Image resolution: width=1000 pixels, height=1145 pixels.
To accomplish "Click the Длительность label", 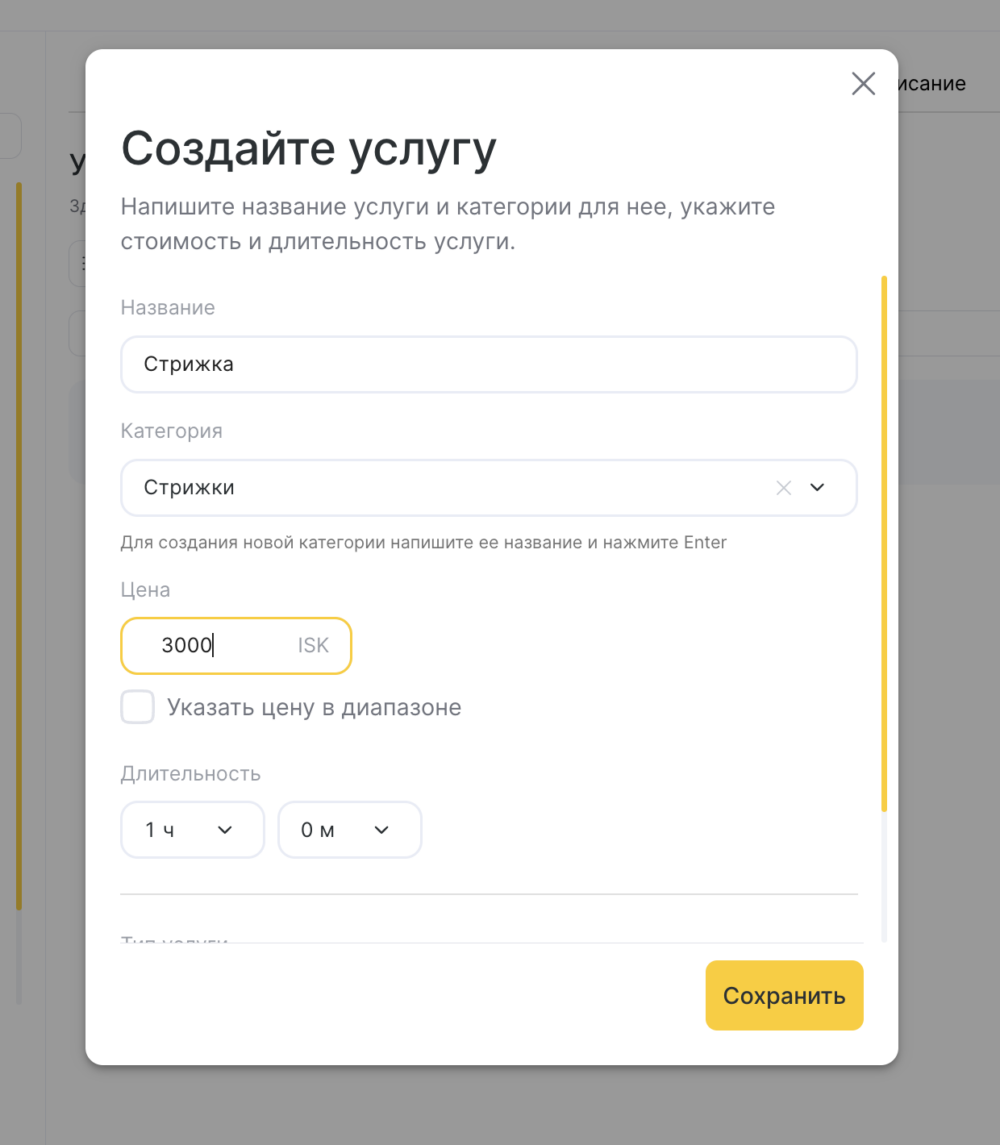I will click(x=191, y=773).
